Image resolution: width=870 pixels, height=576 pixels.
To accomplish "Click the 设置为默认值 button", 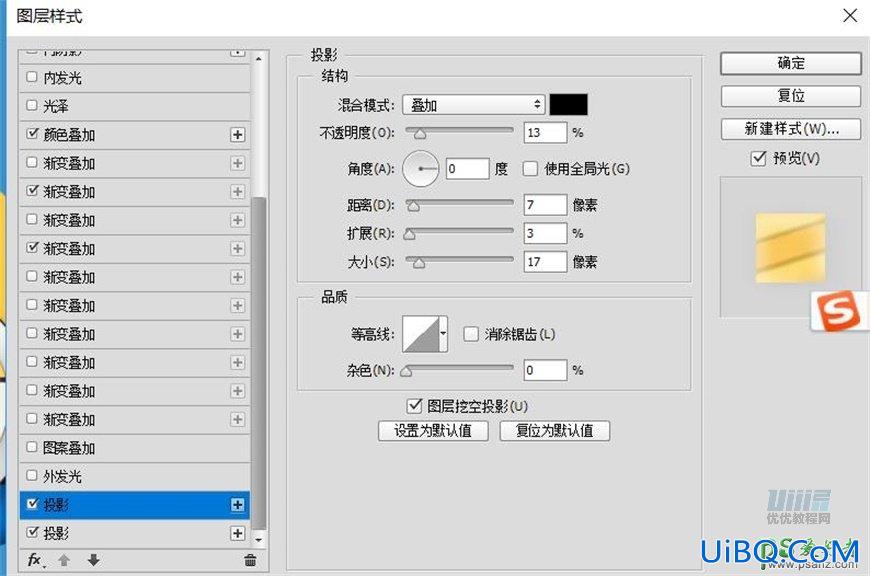I will click(433, 431).
